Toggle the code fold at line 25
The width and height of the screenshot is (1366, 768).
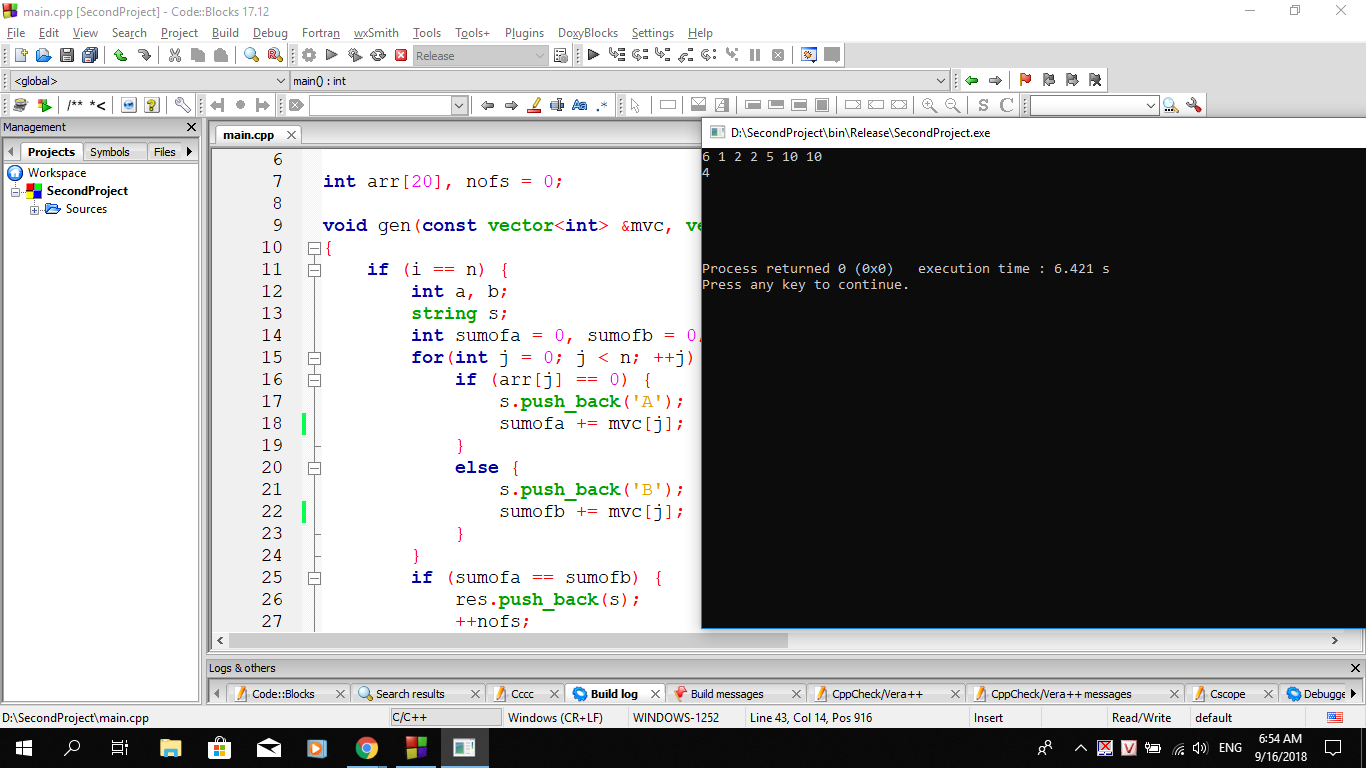click(314, 578)
